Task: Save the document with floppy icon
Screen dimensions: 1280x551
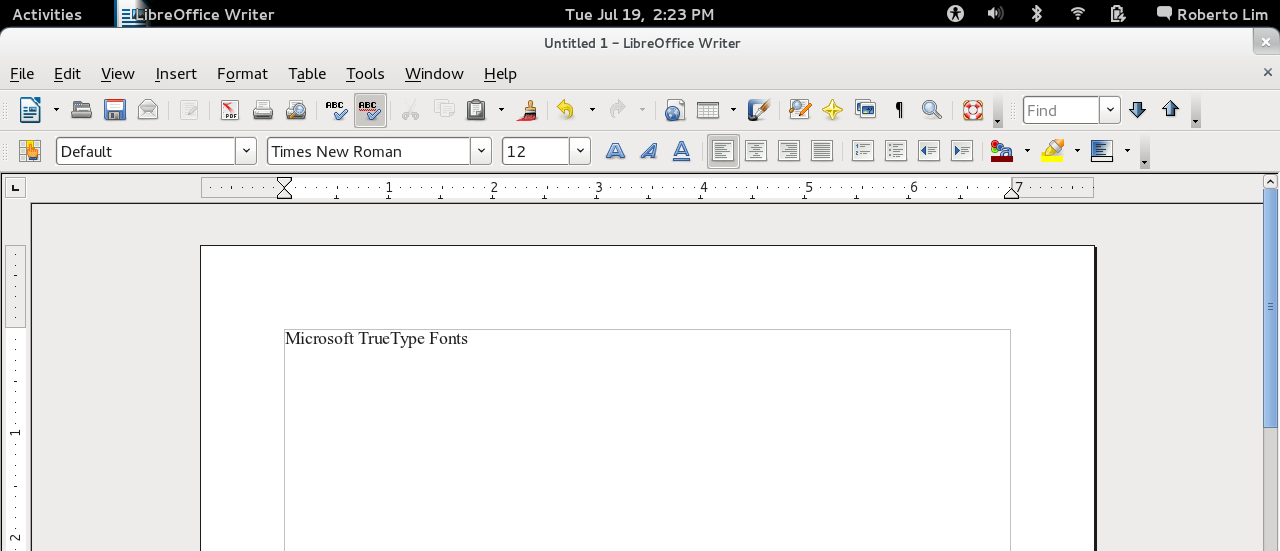Action: point(115,110)
